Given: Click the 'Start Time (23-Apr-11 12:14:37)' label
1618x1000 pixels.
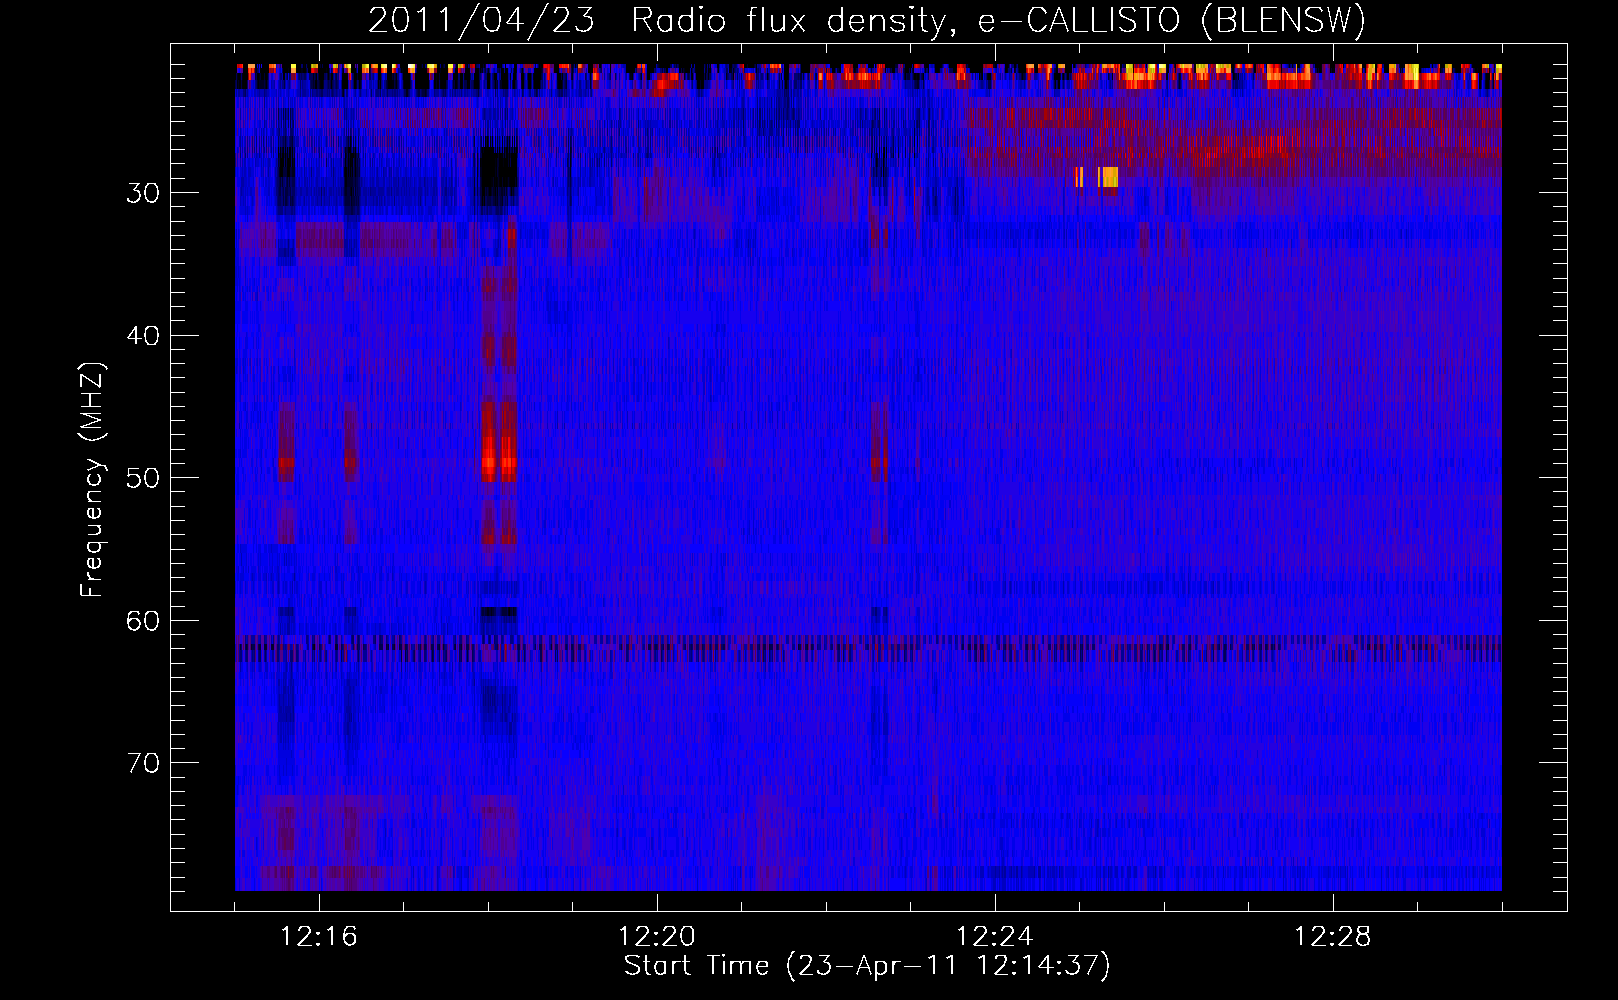Looking at the screenshot, I should point(867,966).
